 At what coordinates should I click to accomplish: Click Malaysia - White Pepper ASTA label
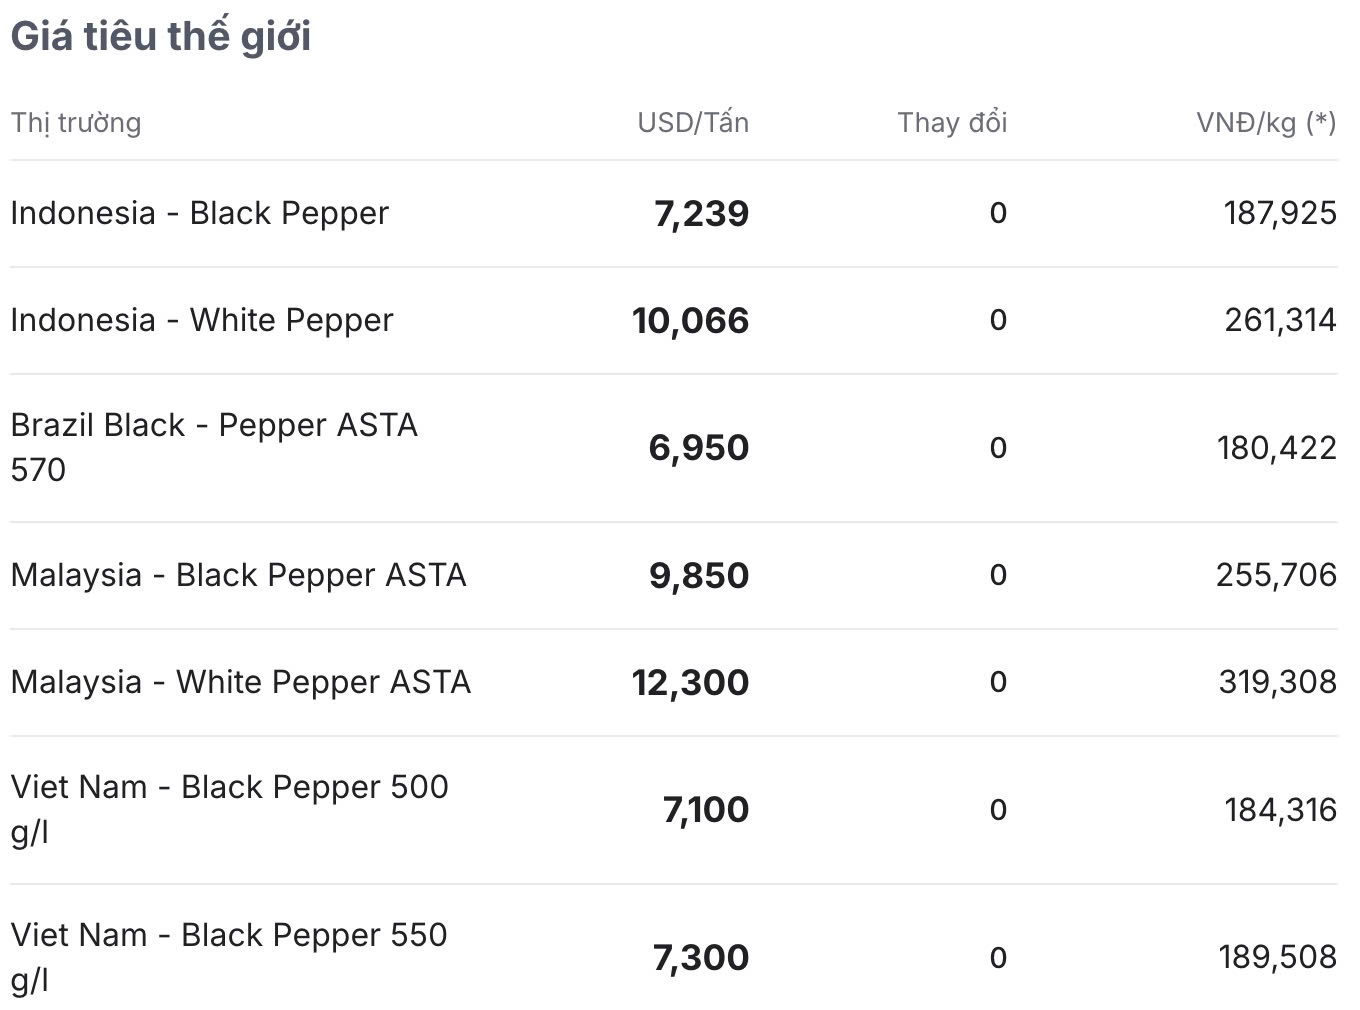tap(240, 682)
